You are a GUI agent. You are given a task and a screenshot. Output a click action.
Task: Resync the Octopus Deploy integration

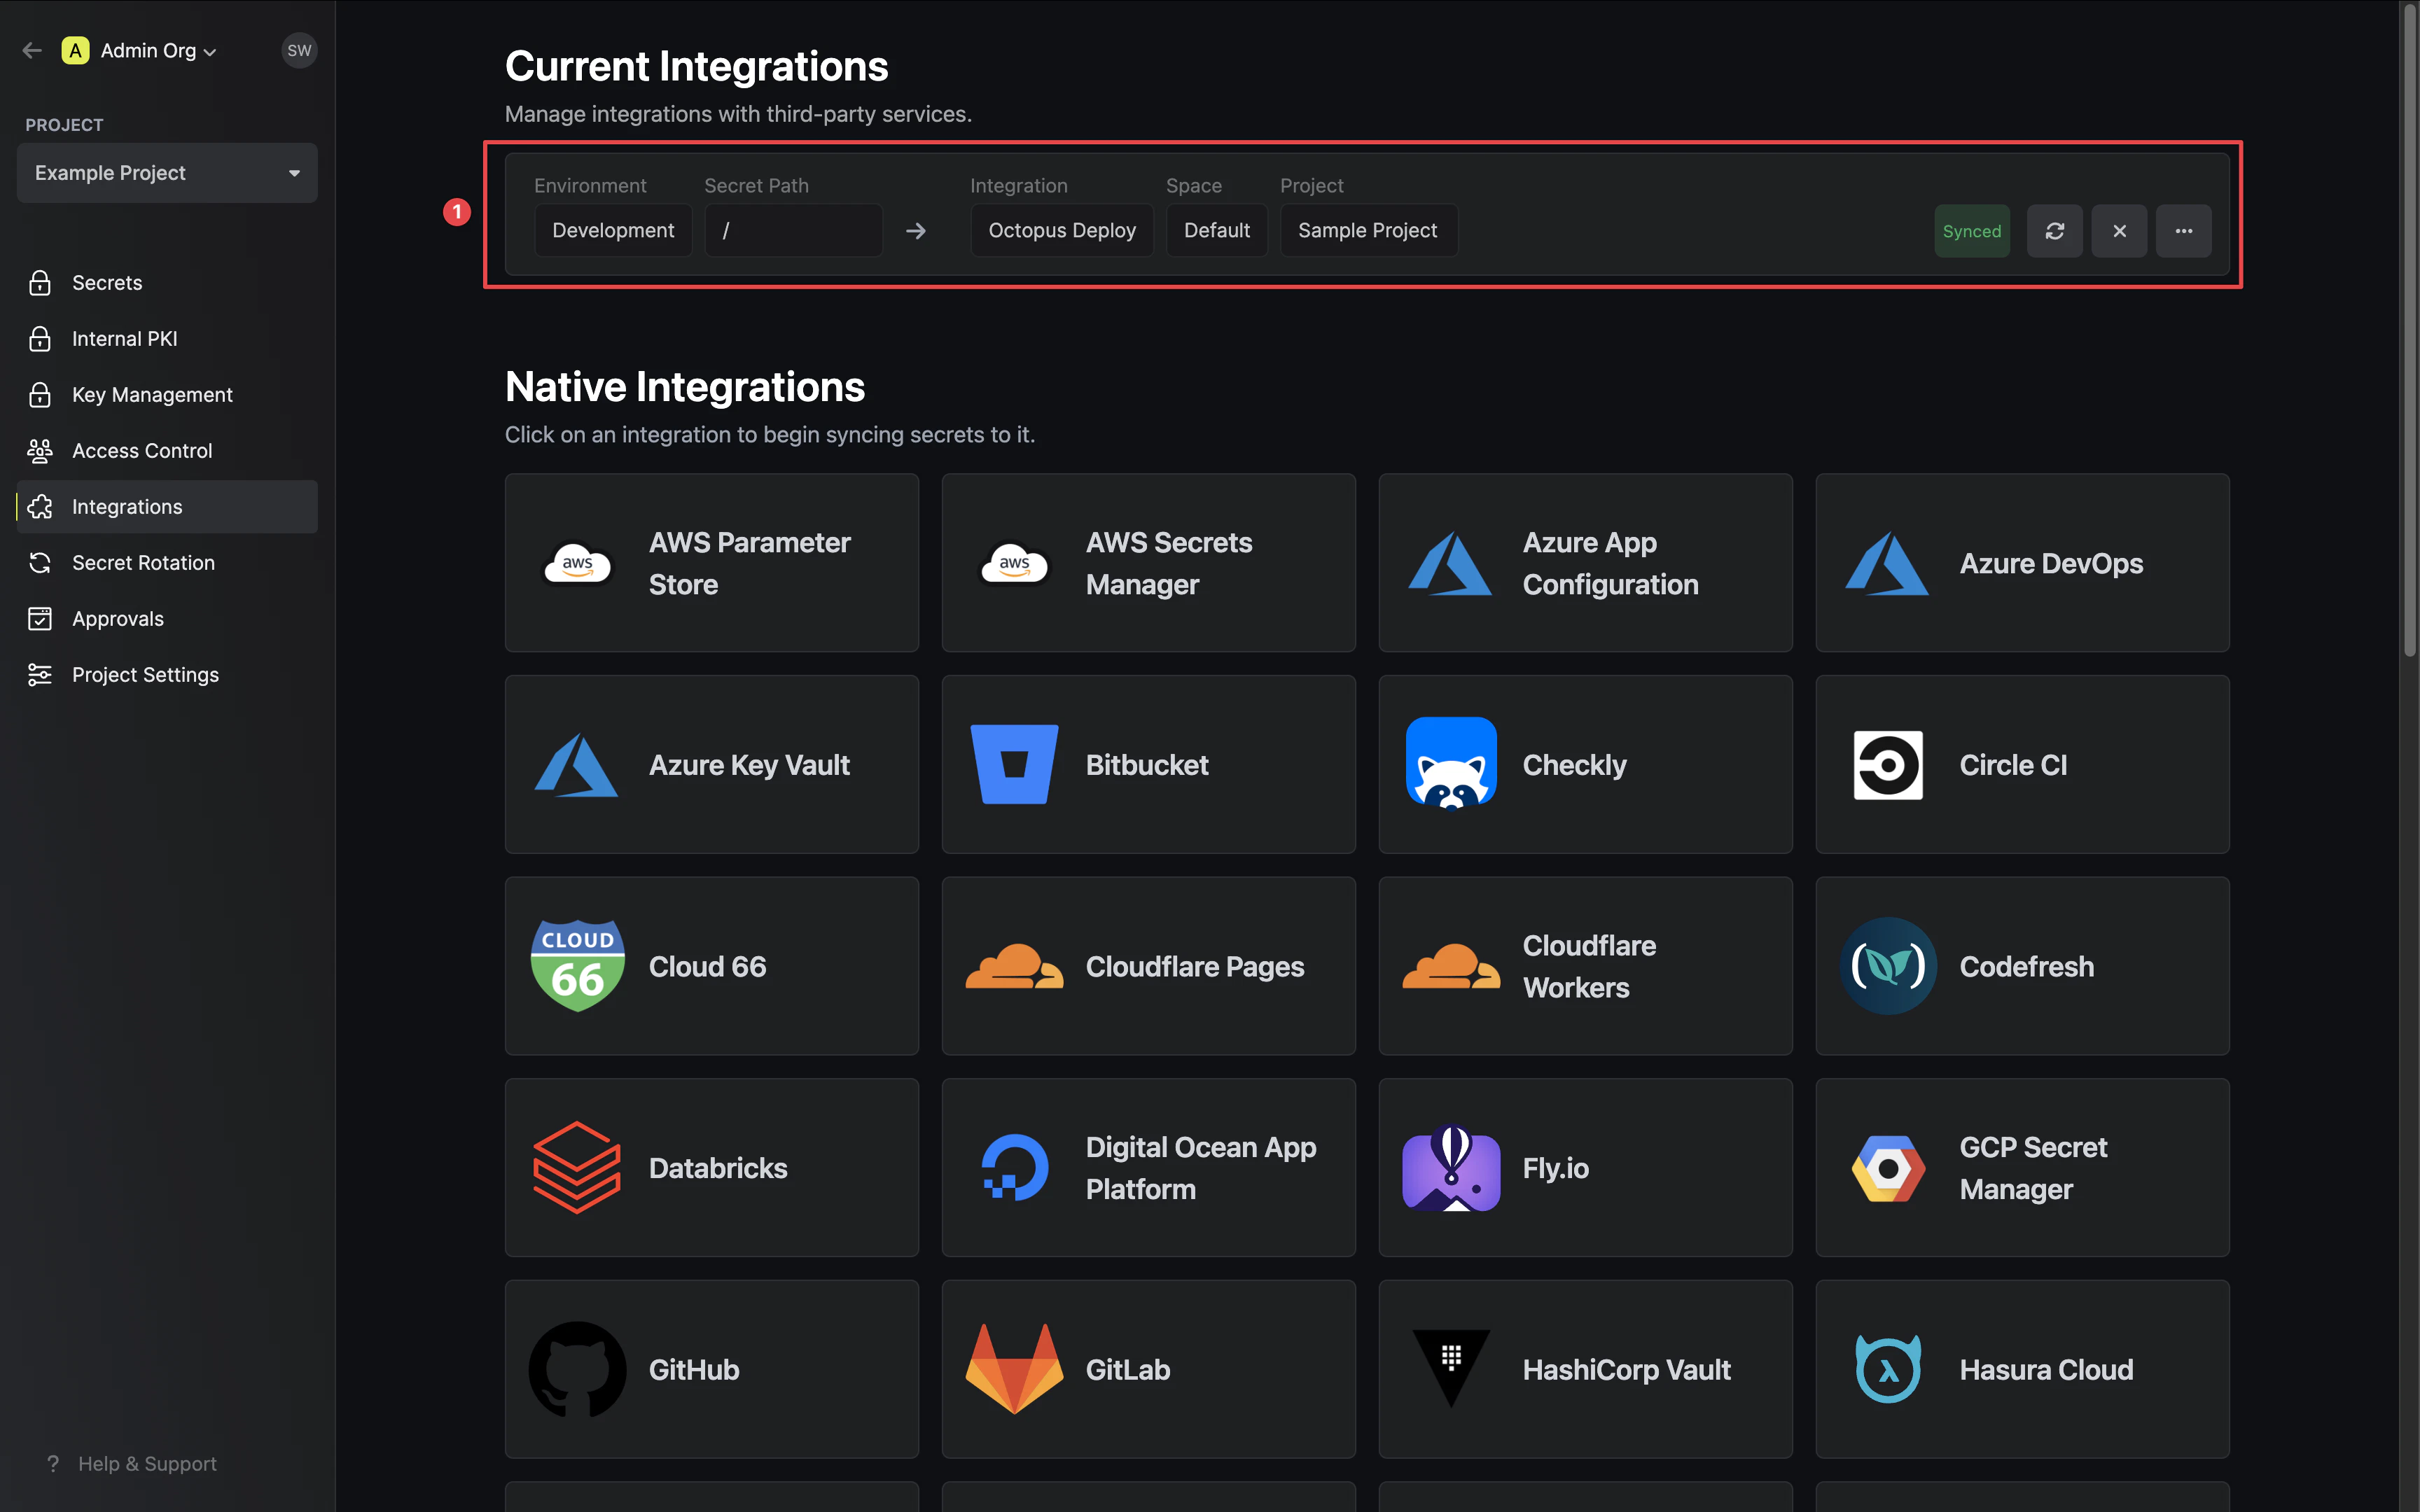click(2055, 231)
